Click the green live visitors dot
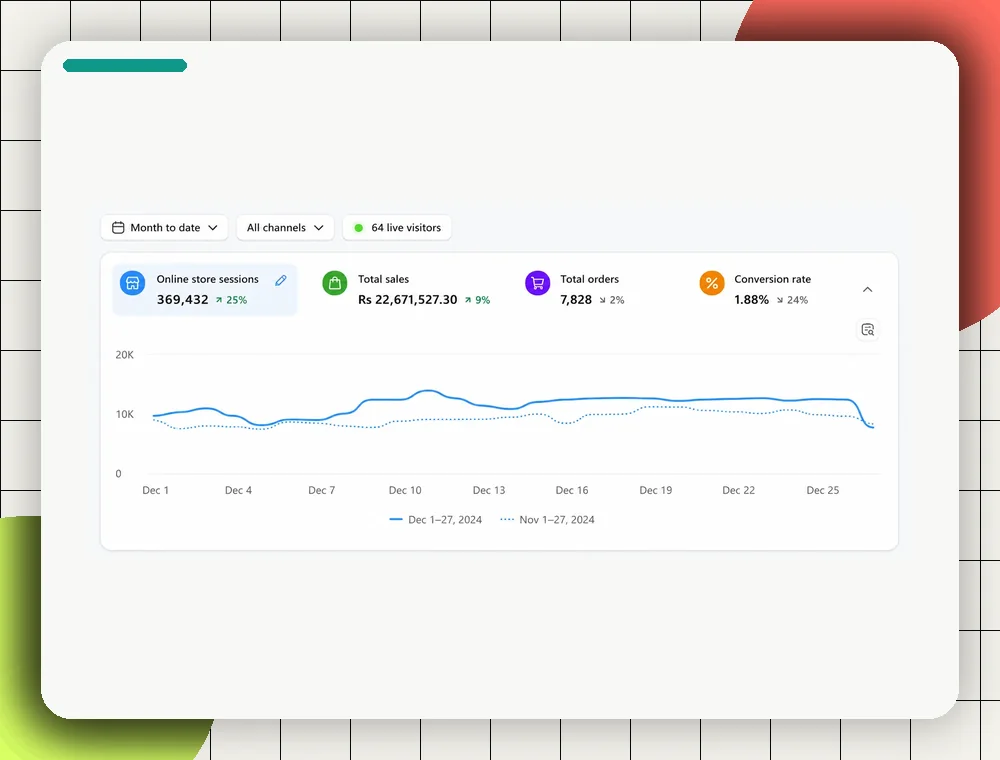Screen dimensions: 1000x760 (x=358, y=228)
